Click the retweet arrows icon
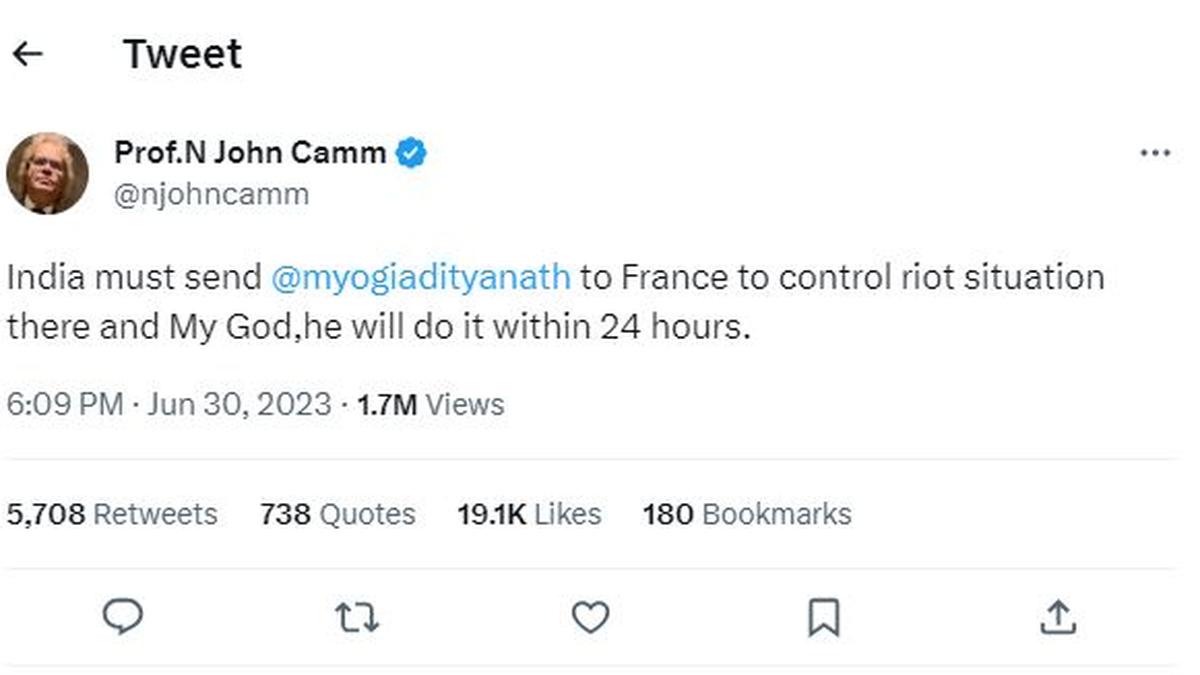Viewport: 1200px width, 675px height. point(357,618)
